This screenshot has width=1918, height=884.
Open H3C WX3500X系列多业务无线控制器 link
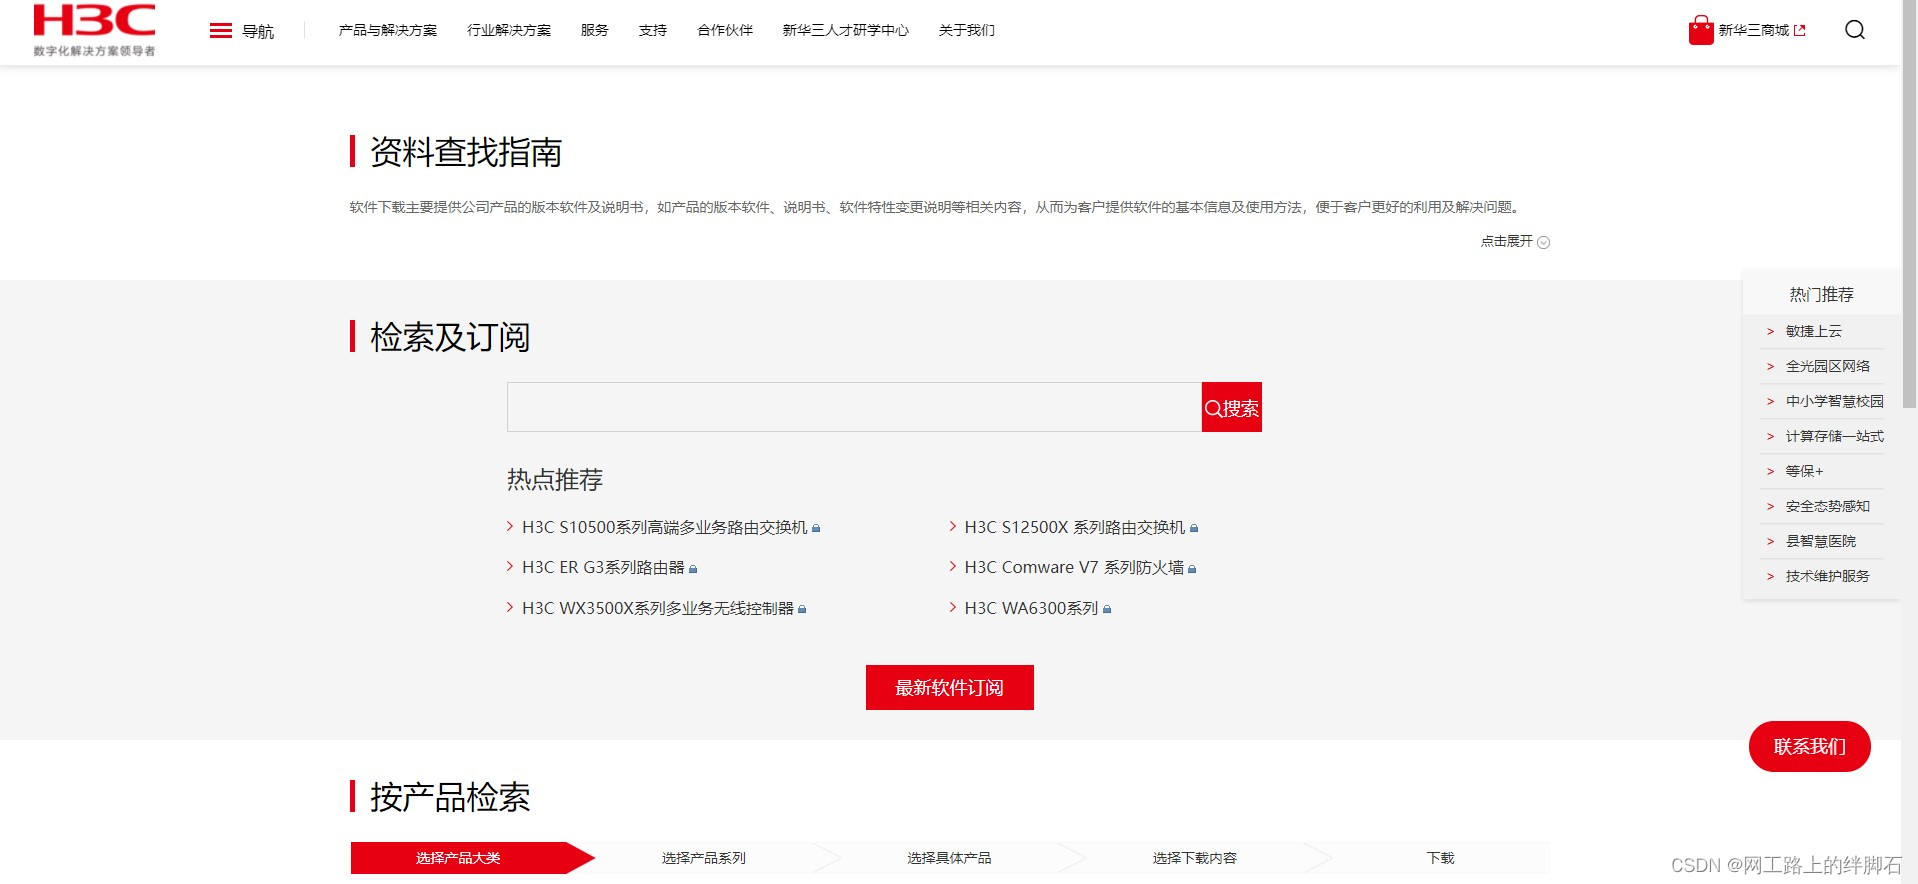click(x=657, y=608)
